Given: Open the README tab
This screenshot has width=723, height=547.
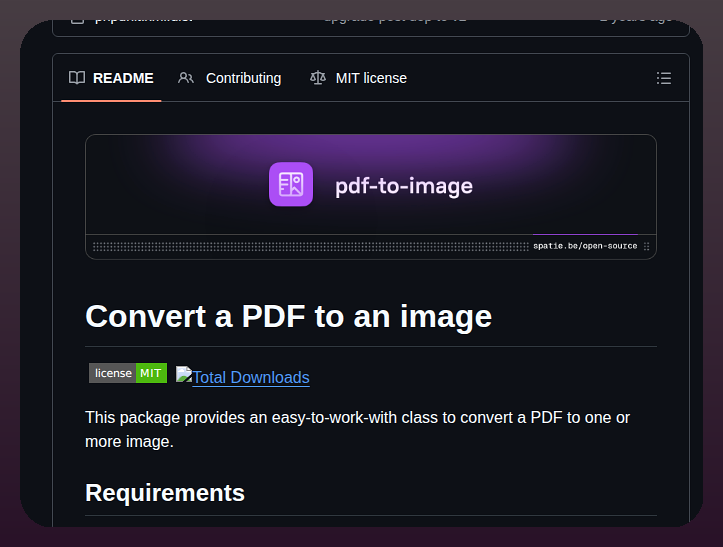Looking at the screenshot, I should click(x=111, y=78).
